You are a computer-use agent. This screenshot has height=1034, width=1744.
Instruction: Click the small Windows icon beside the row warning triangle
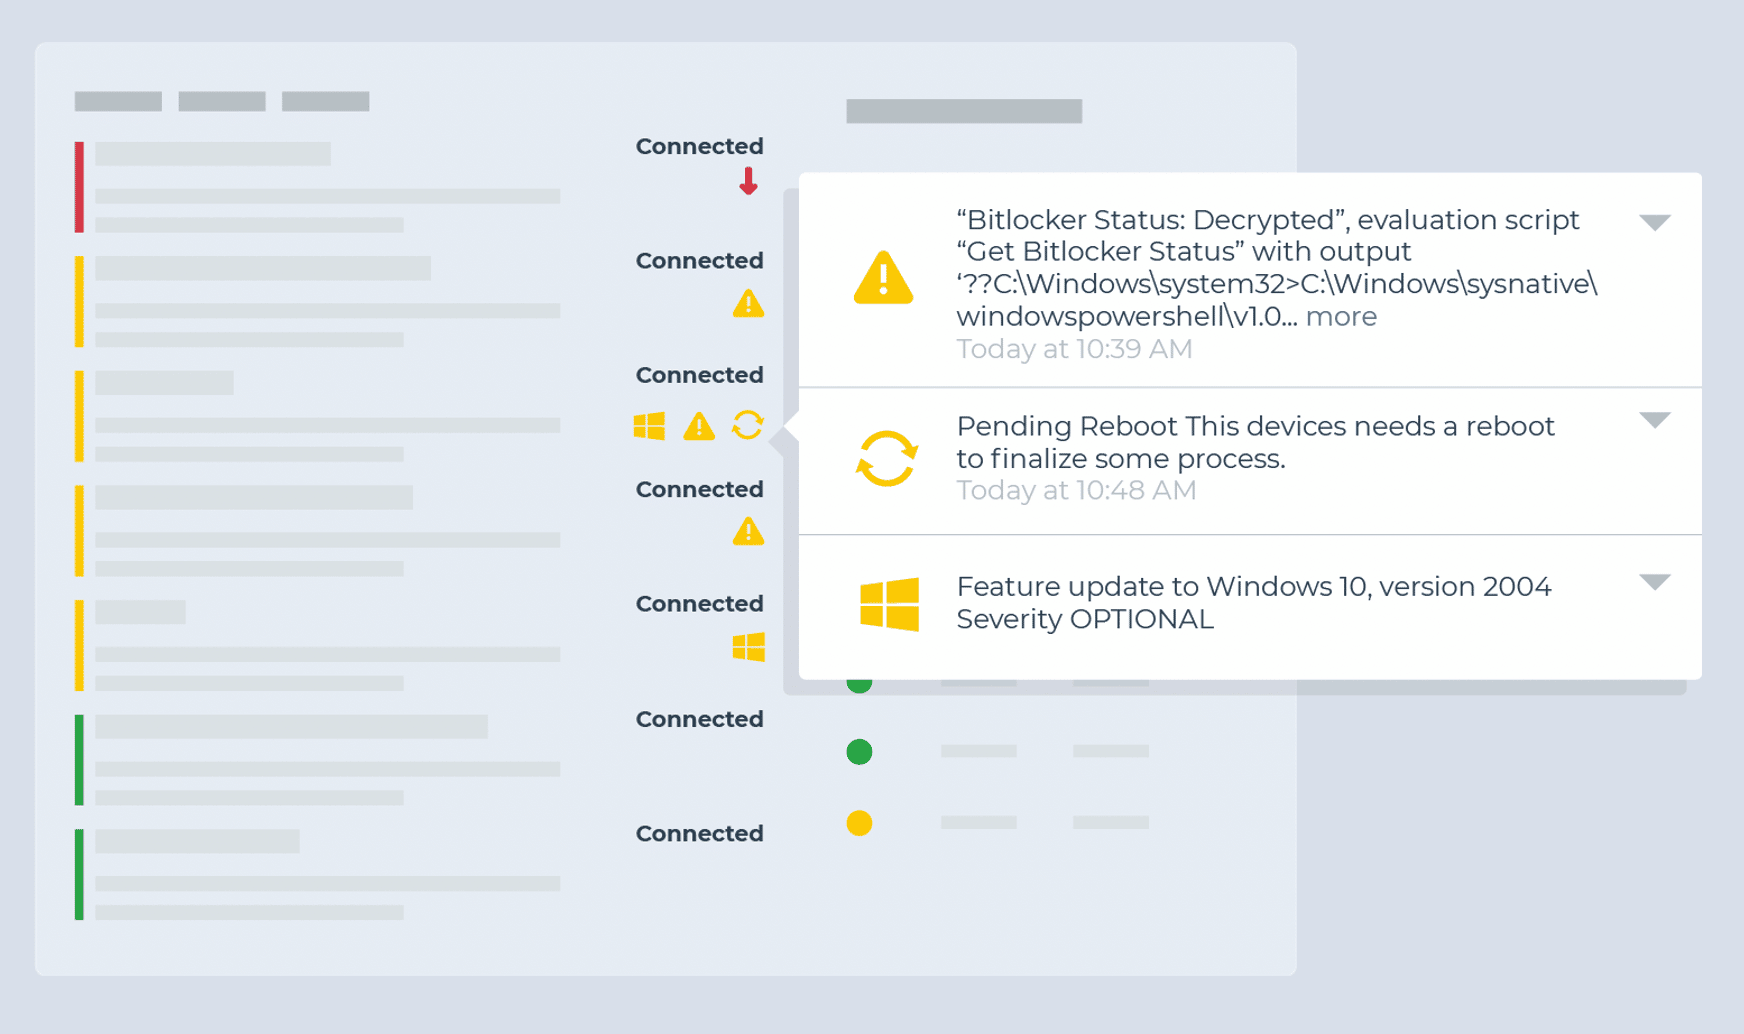649,426
